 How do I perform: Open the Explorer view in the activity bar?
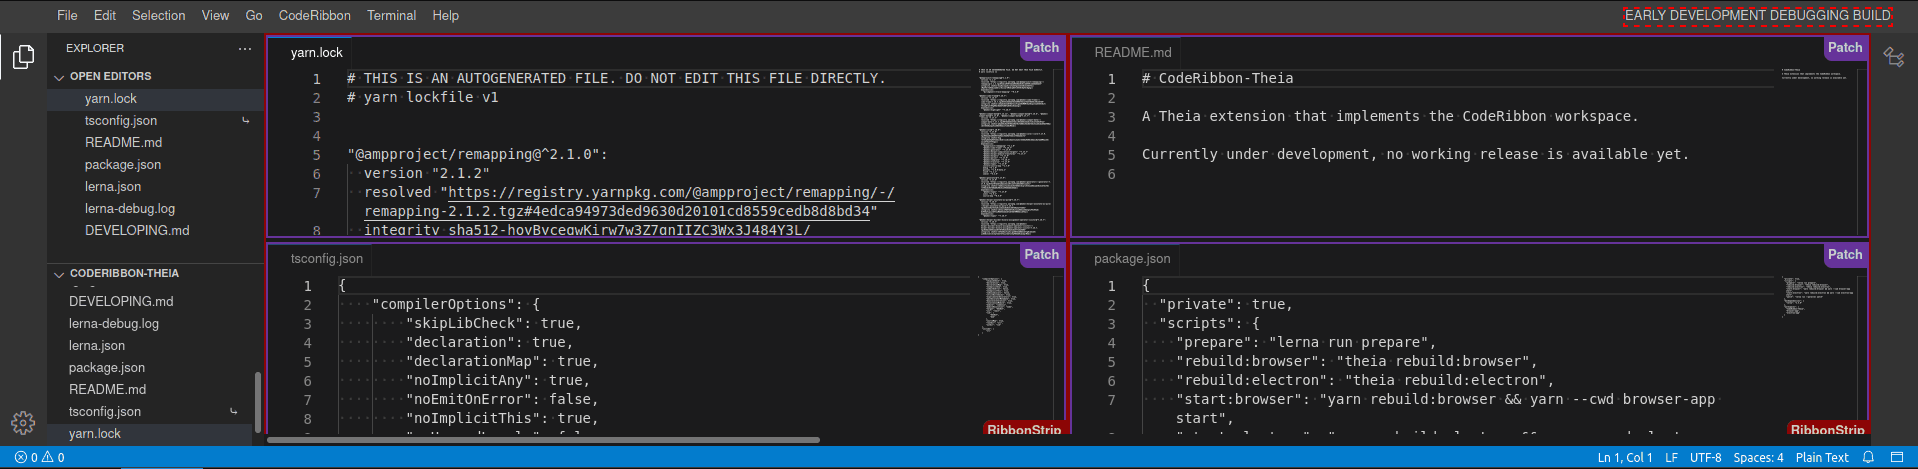click(23, 57)
